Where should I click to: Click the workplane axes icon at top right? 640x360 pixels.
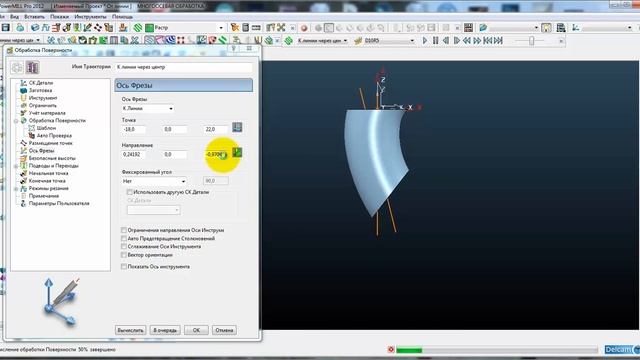pos(576,28)
